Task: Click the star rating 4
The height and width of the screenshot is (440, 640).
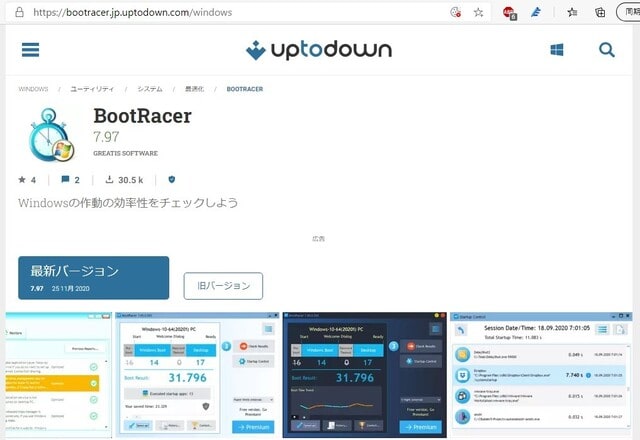Action: pos(27,180)
